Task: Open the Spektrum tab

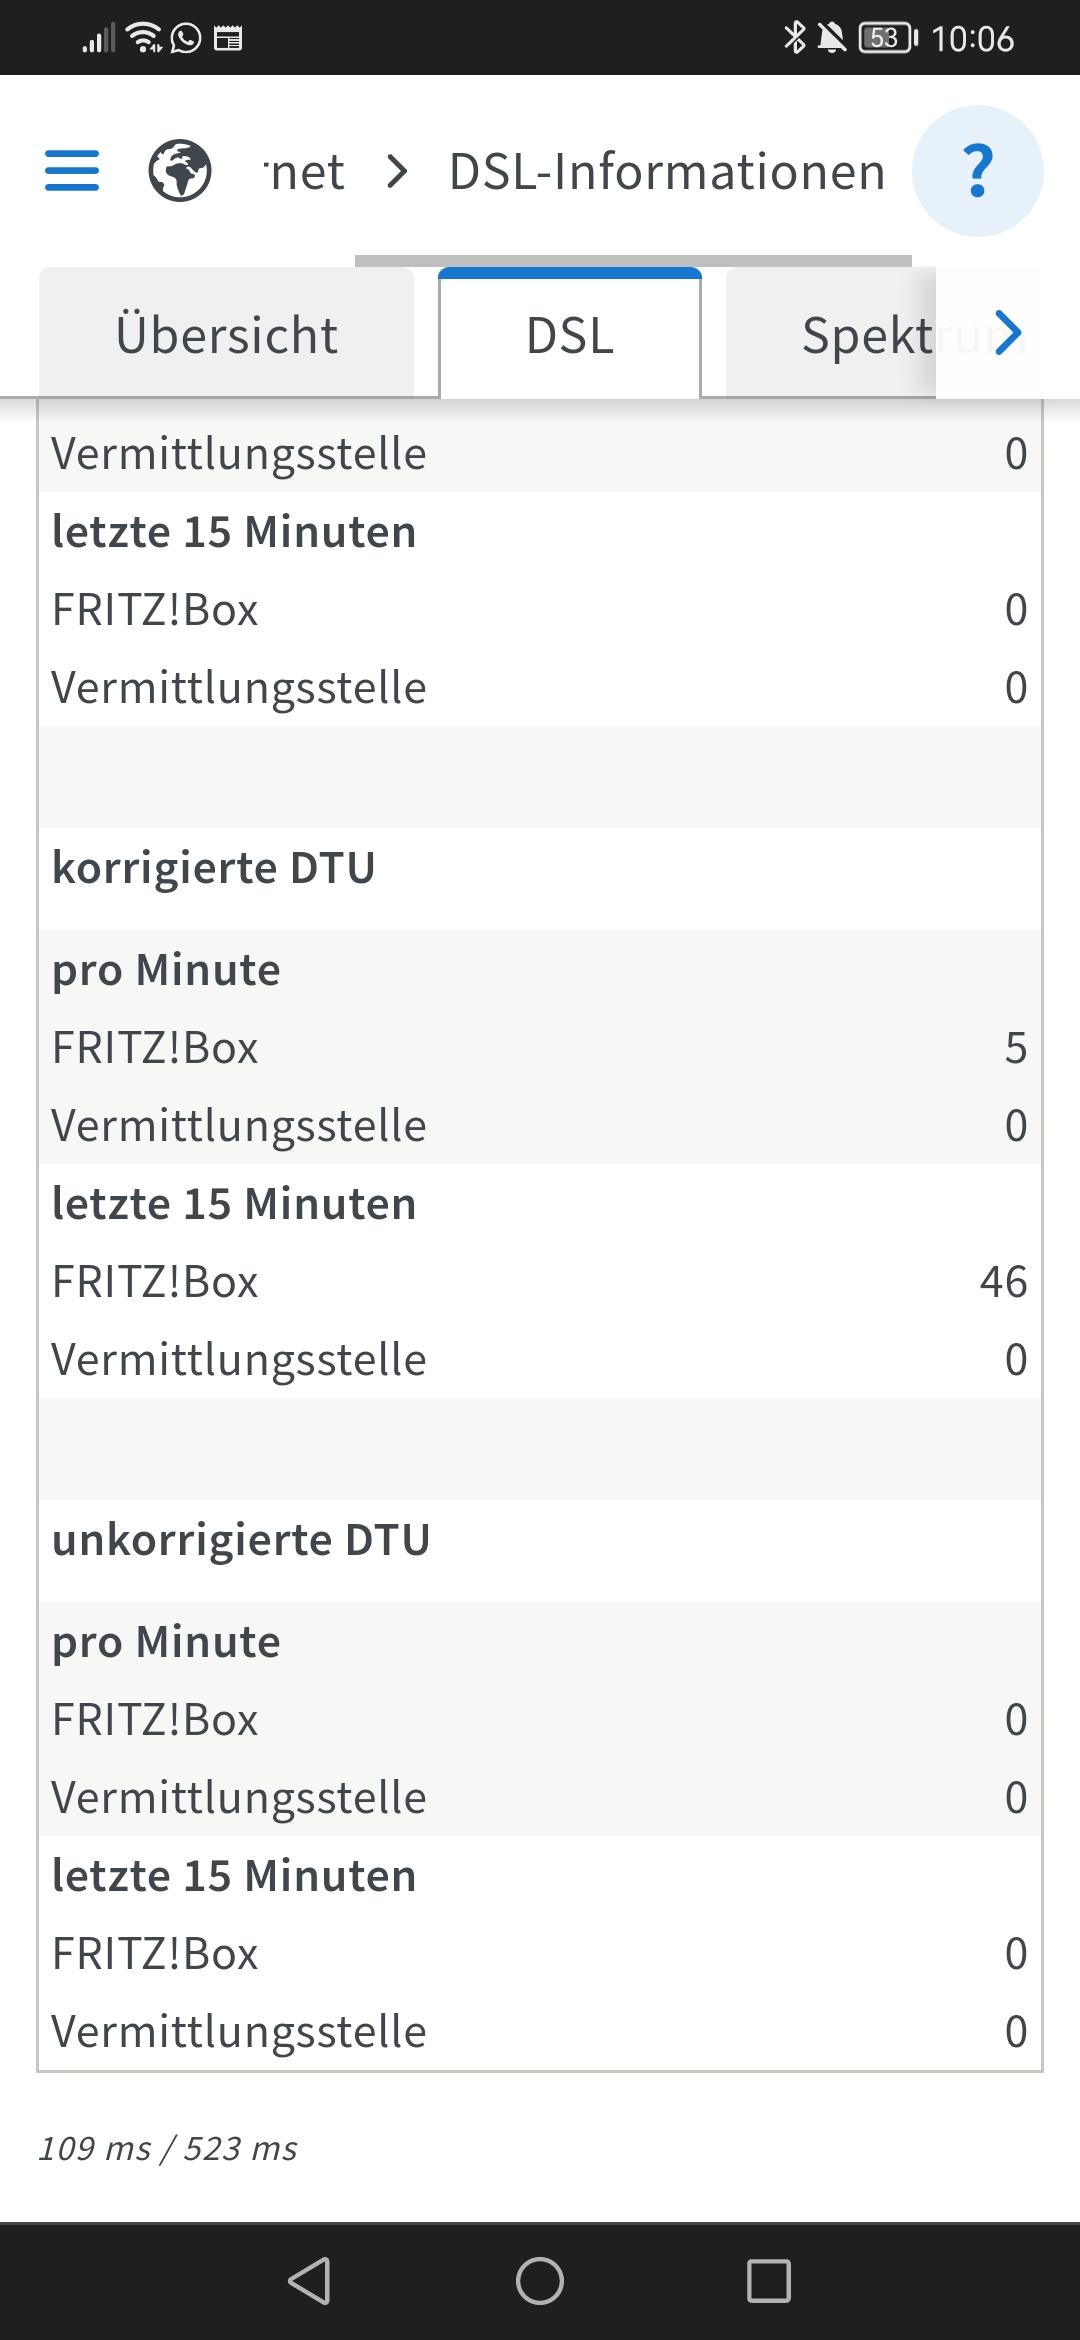Action: tap(866, 335)
